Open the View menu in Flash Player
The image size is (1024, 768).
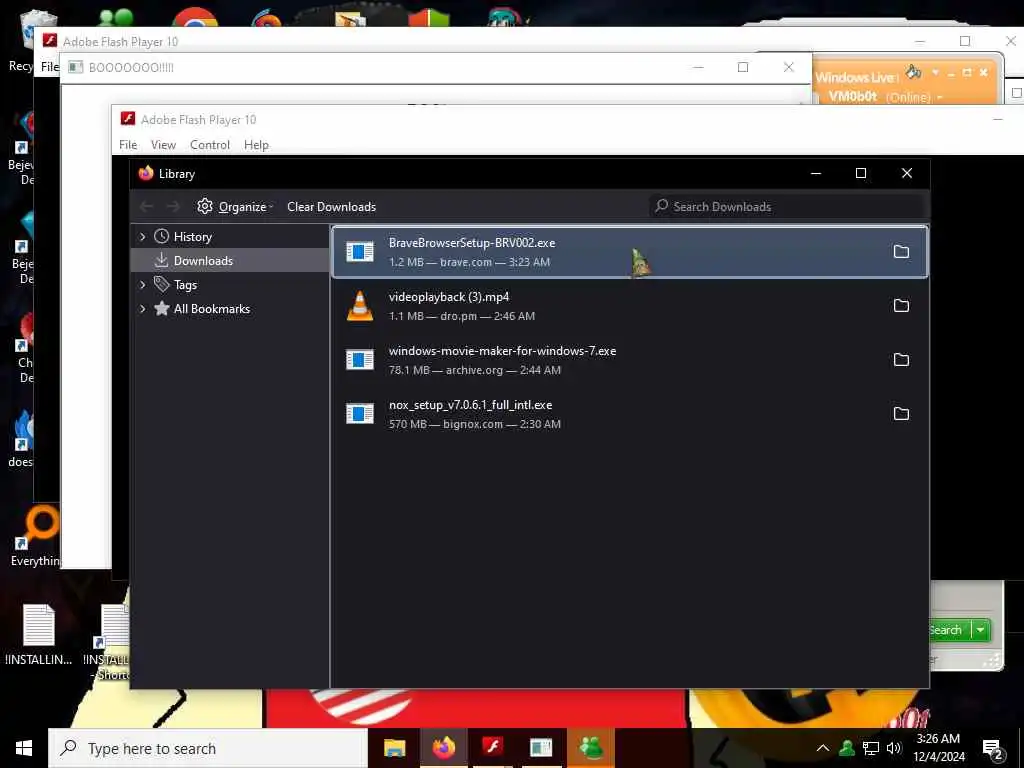point(163,144)
